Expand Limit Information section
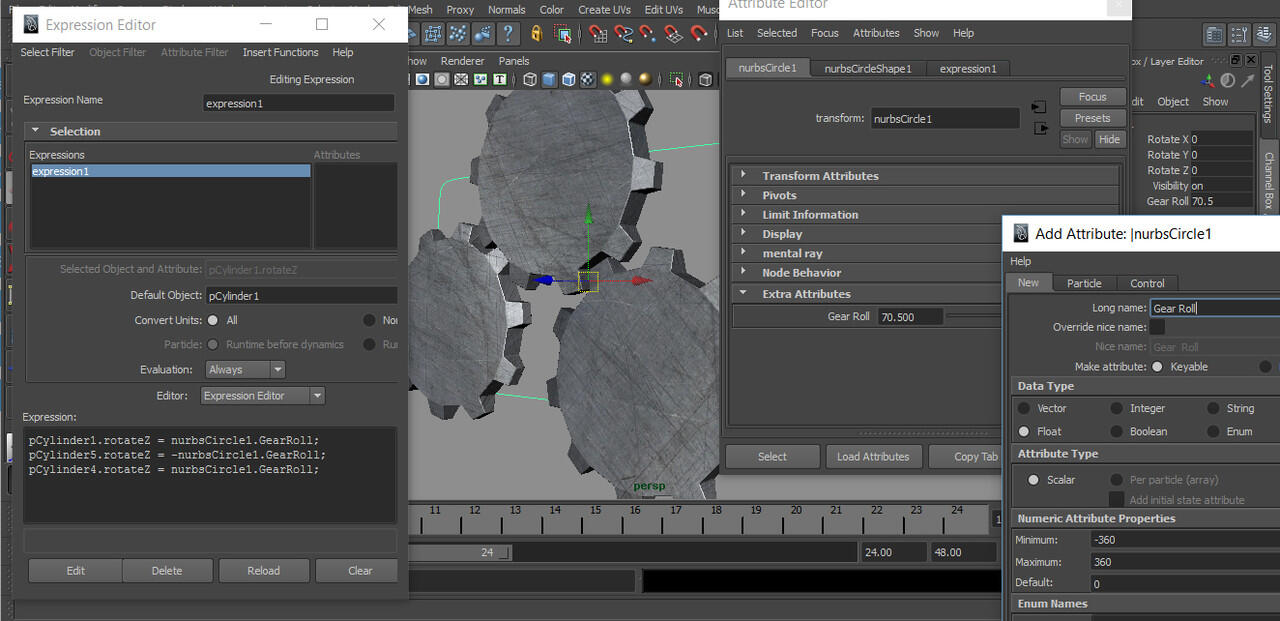This screenshot has height=621, width=1280. click(743, 214)
